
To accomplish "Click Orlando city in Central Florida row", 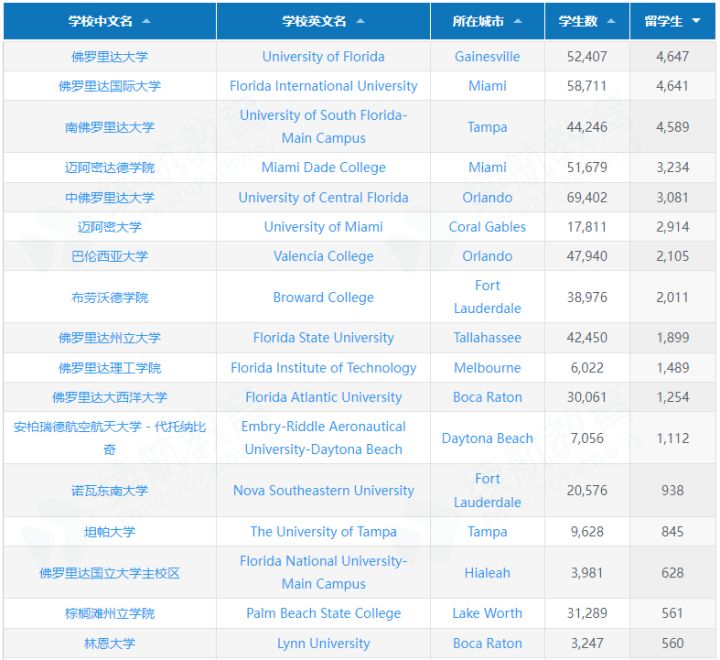I will [x=487, y=197].
